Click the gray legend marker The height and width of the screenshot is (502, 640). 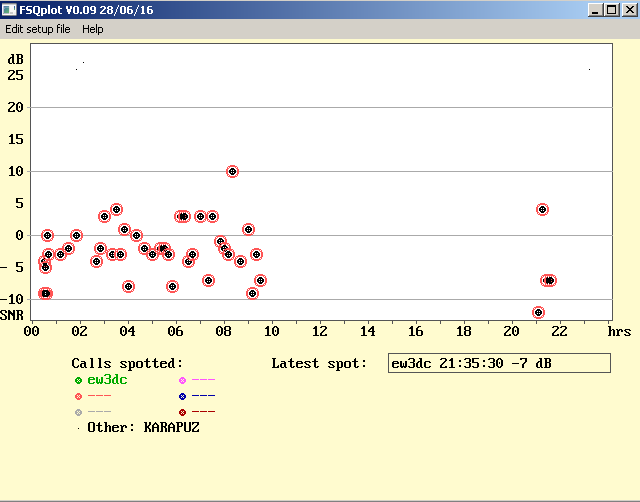pyautogui.click(x=78, y=413)
